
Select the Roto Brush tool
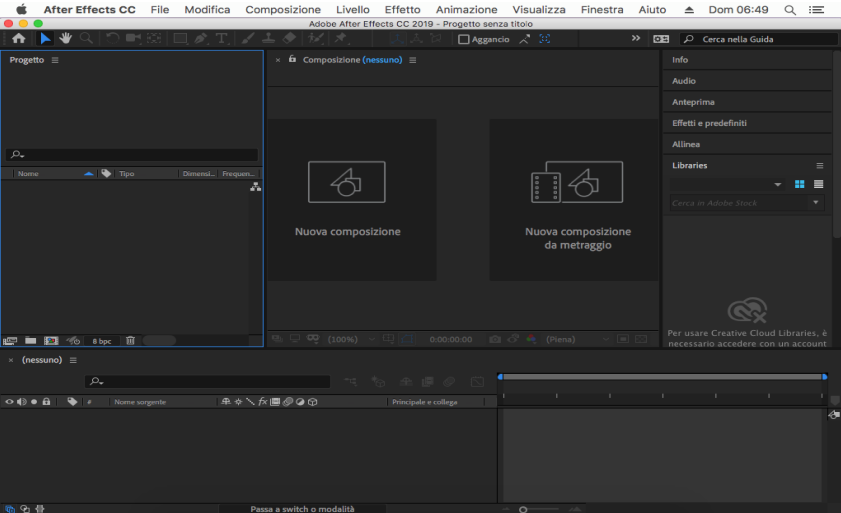click(x=315, y=39)
